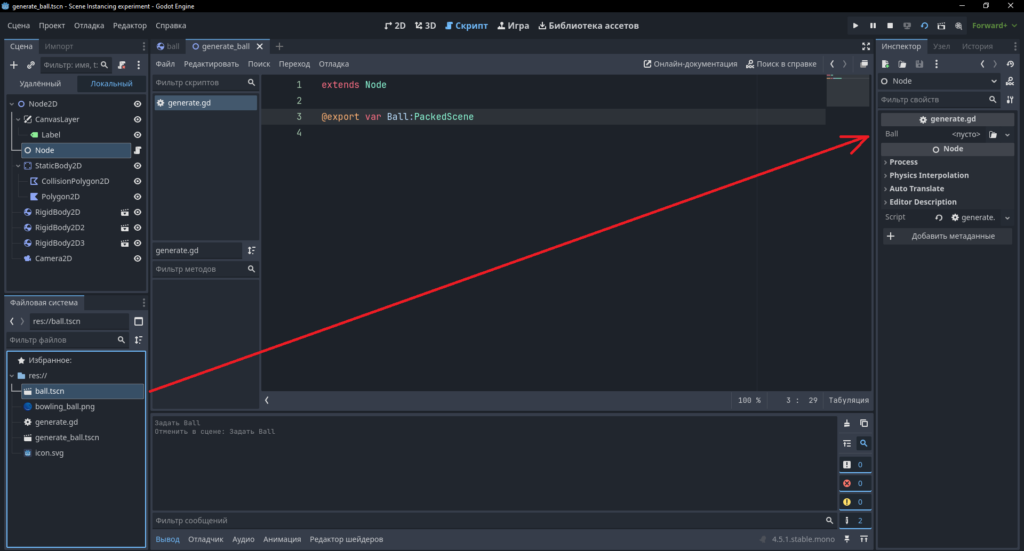The width and height of the screenshot is (1024, 551).
Task: Open Библиотека ассетов
Action: tap(588, 25)
